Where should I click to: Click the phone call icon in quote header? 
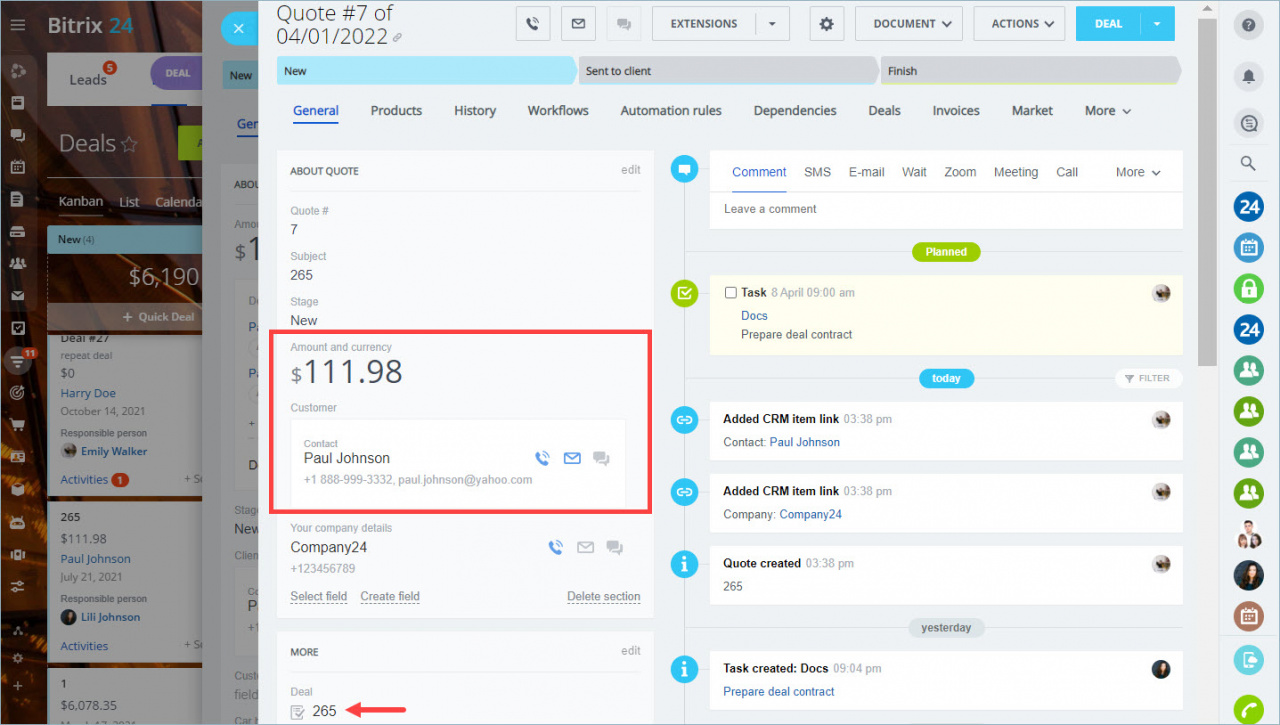point(533,24)
